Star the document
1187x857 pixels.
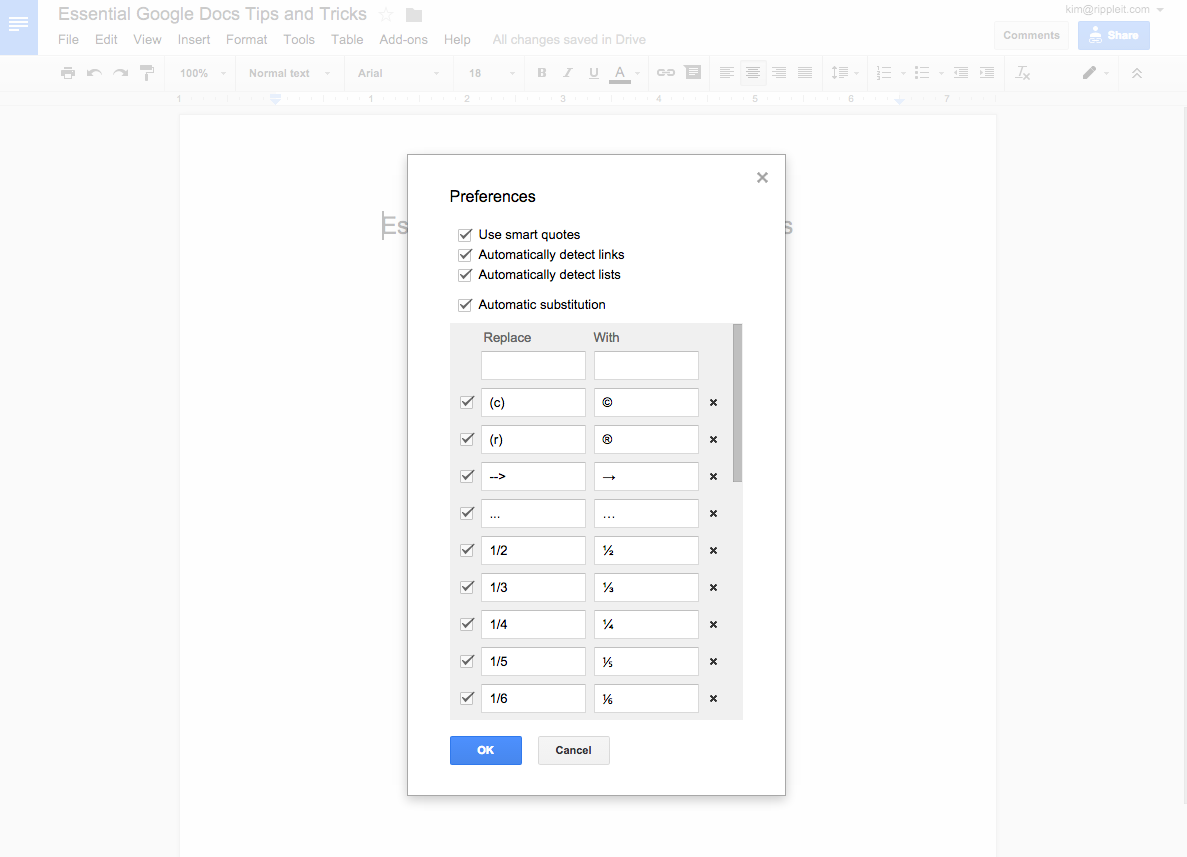(386, 14)
